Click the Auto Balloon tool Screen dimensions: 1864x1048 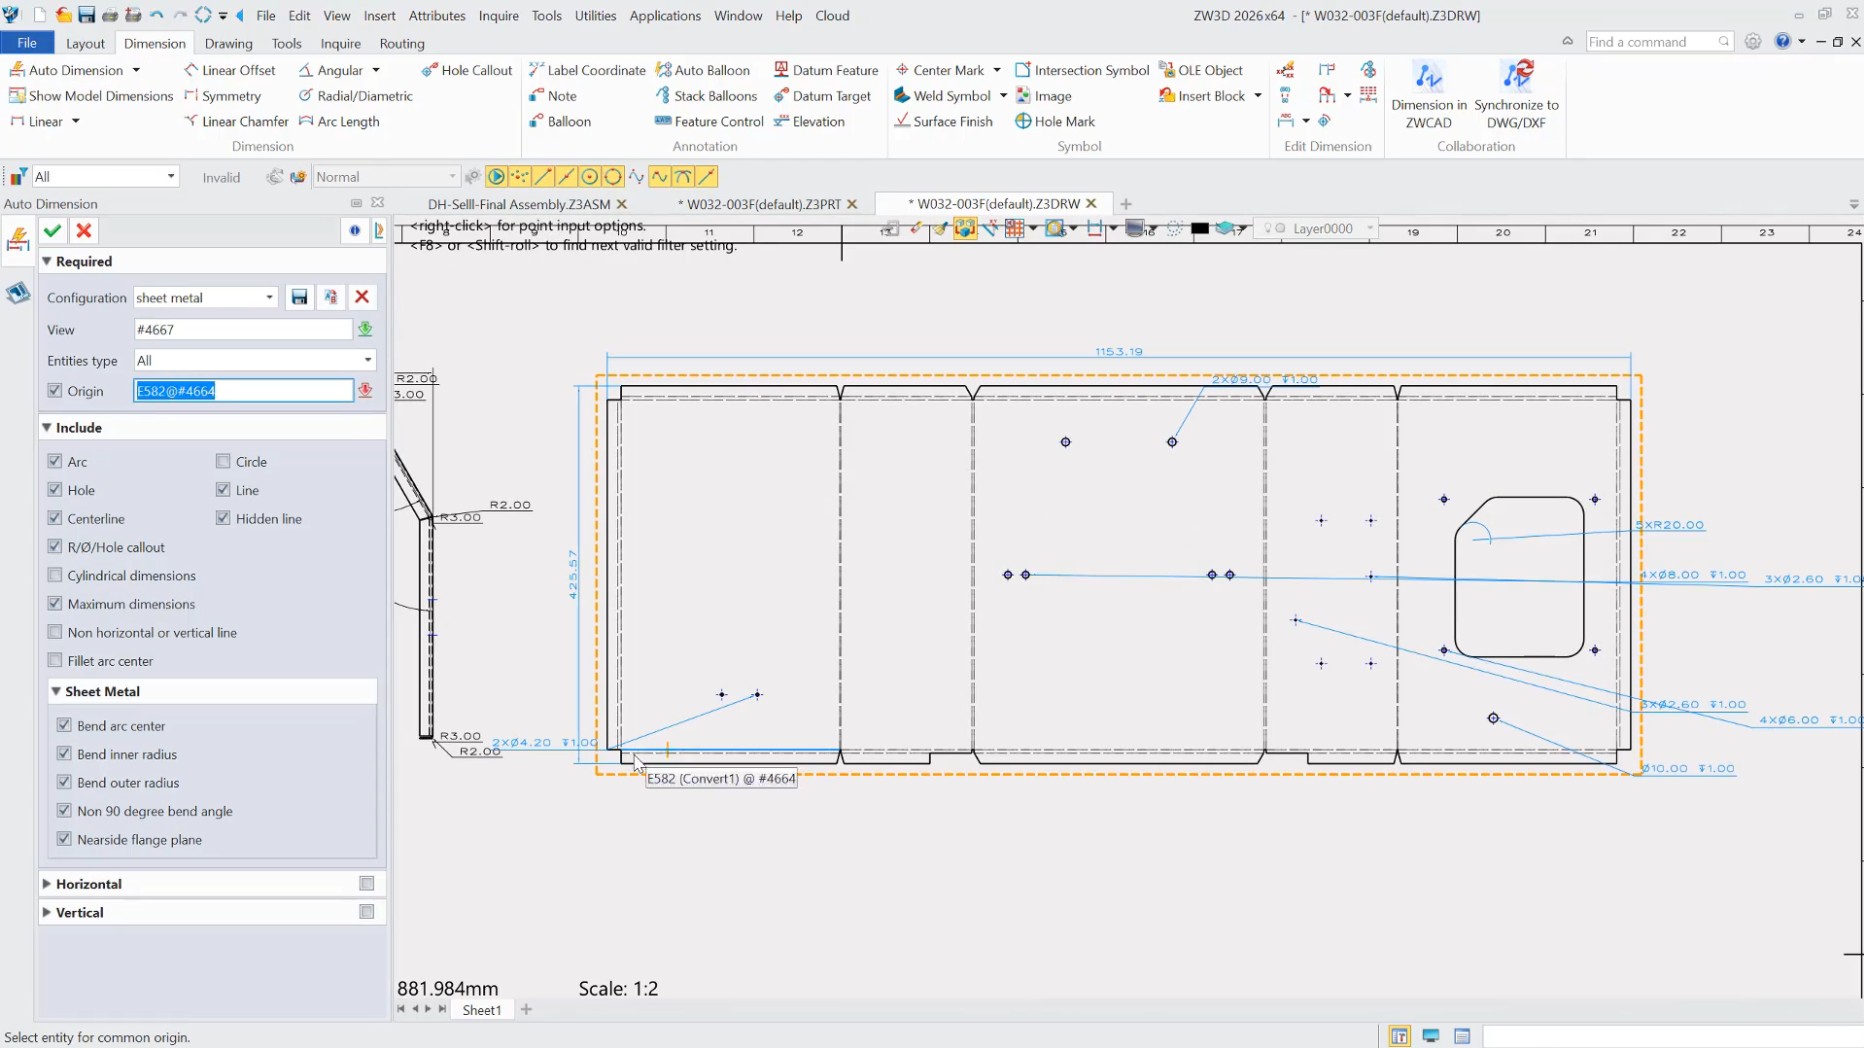click(703, 70)
